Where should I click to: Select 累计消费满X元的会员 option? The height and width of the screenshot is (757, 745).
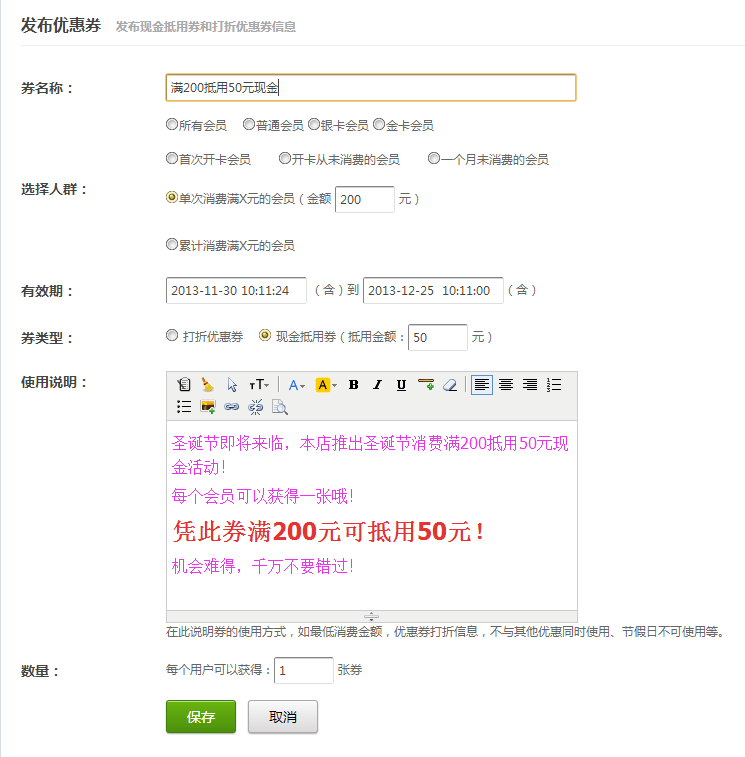172,244
